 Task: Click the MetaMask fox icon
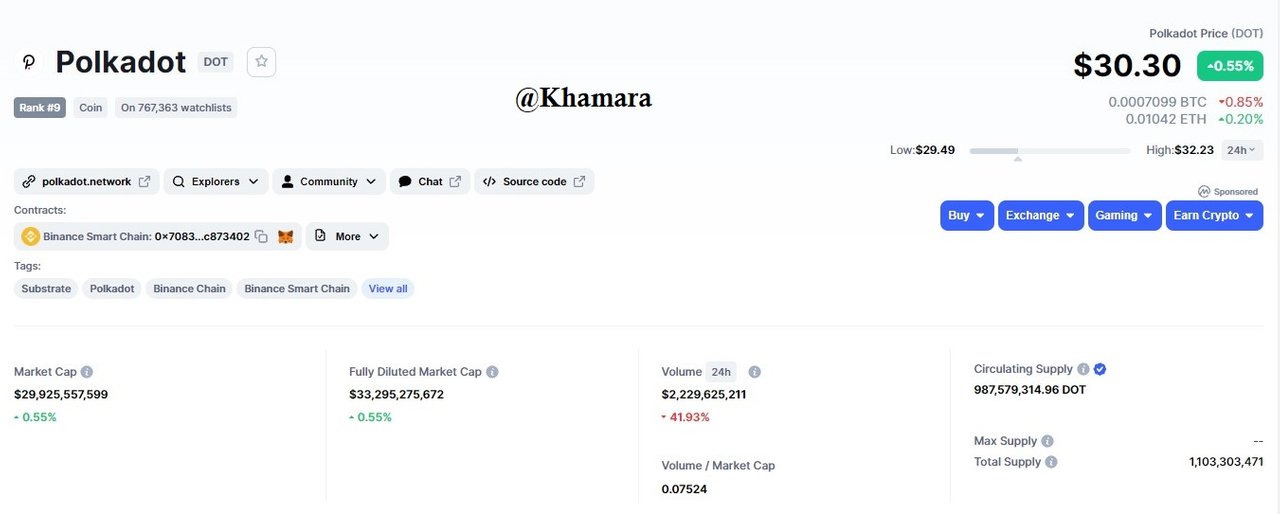(x=286, y=237)
